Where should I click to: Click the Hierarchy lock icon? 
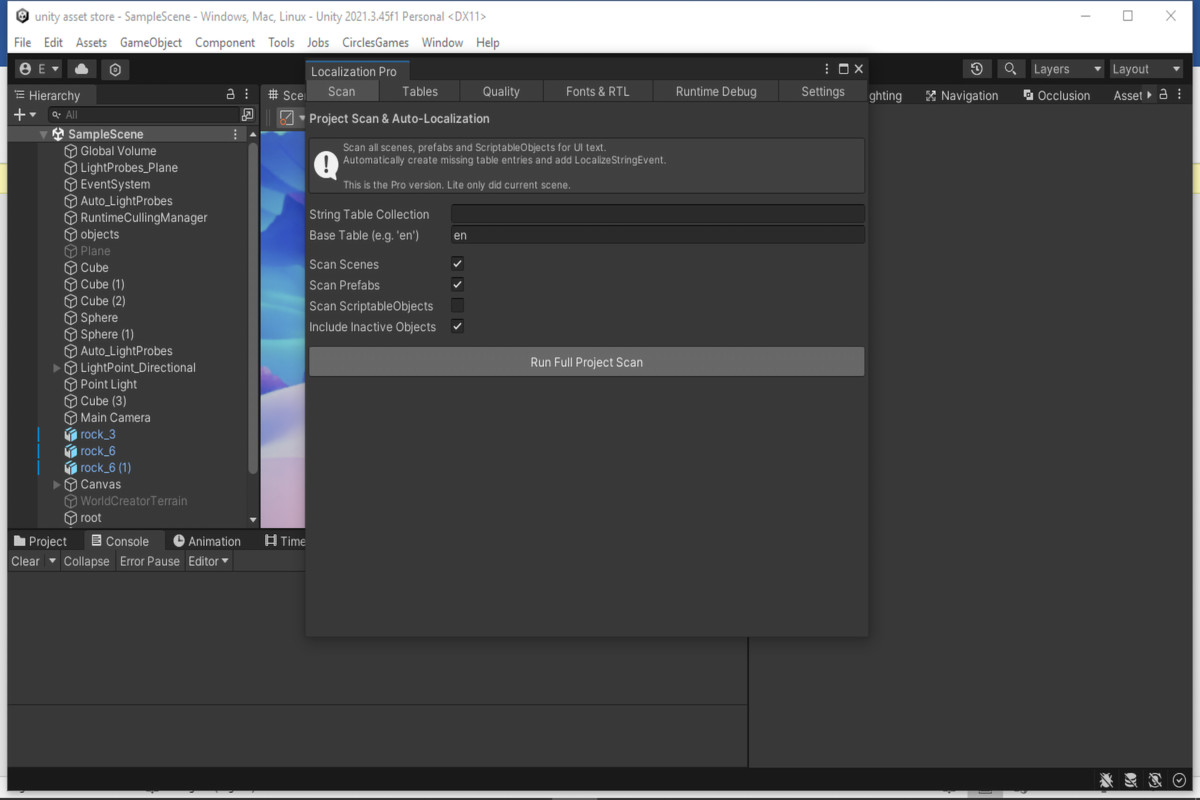(231, 95)
